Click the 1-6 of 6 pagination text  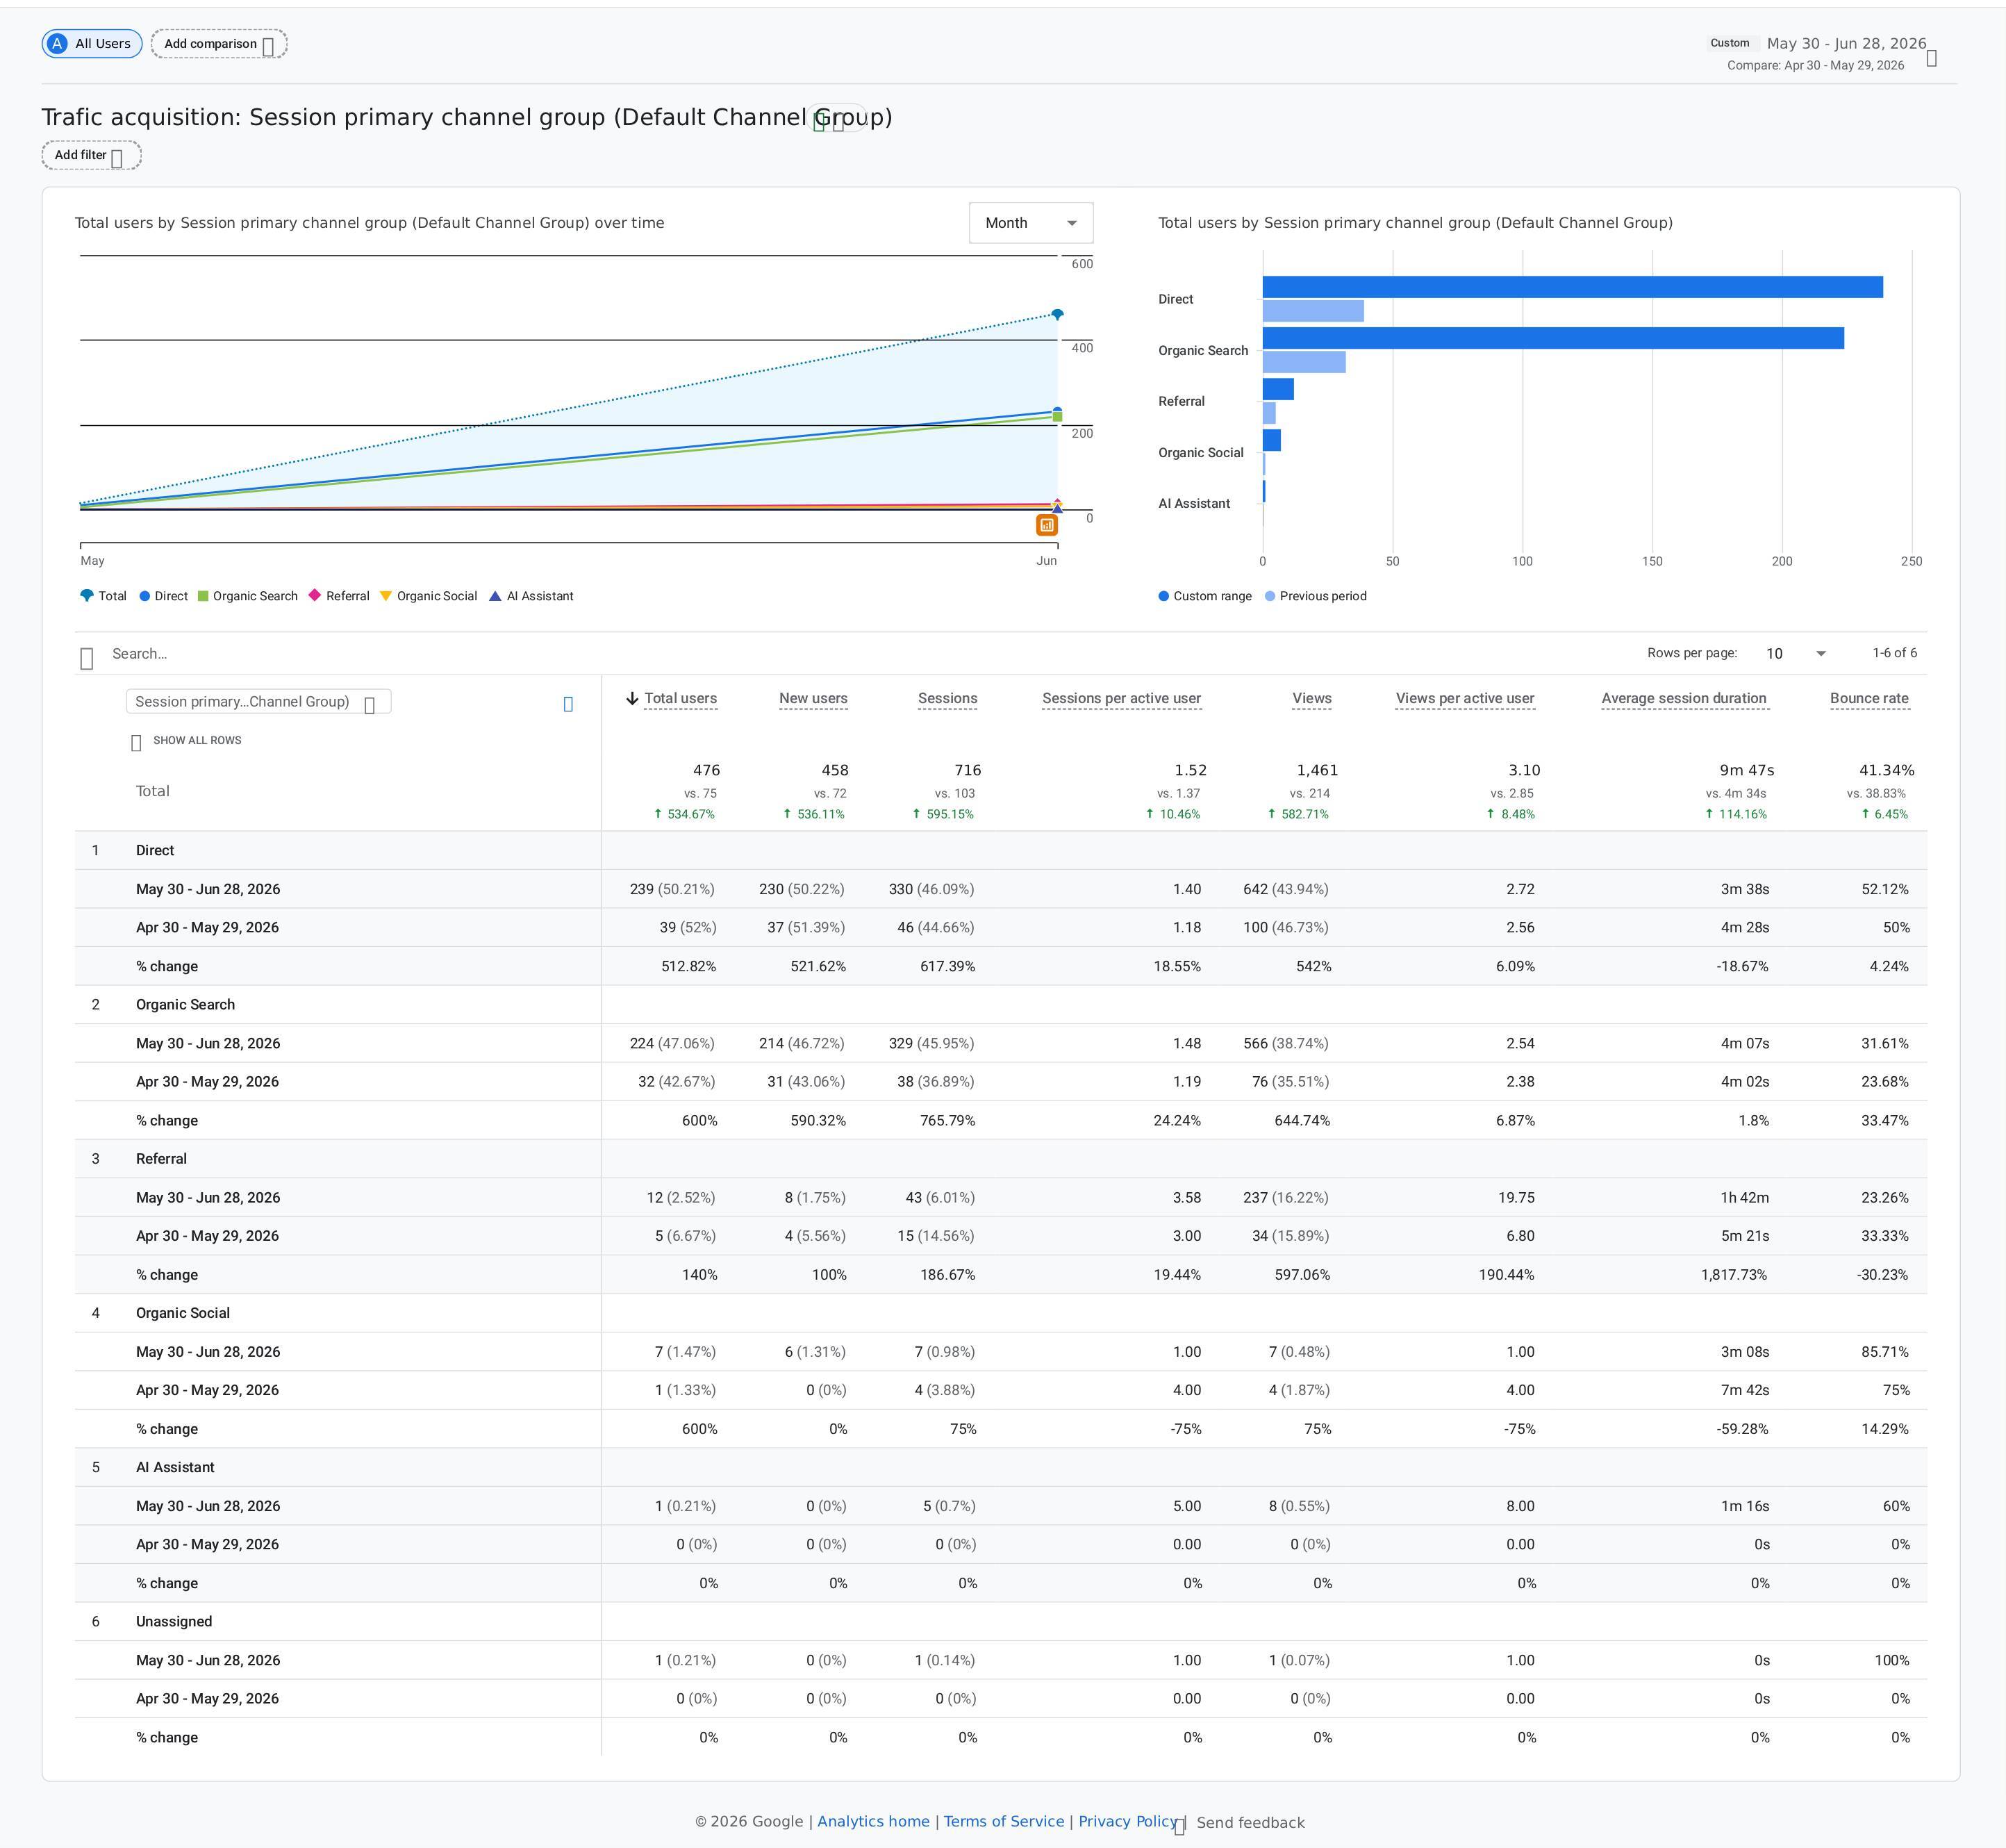tap(1894, 653)
